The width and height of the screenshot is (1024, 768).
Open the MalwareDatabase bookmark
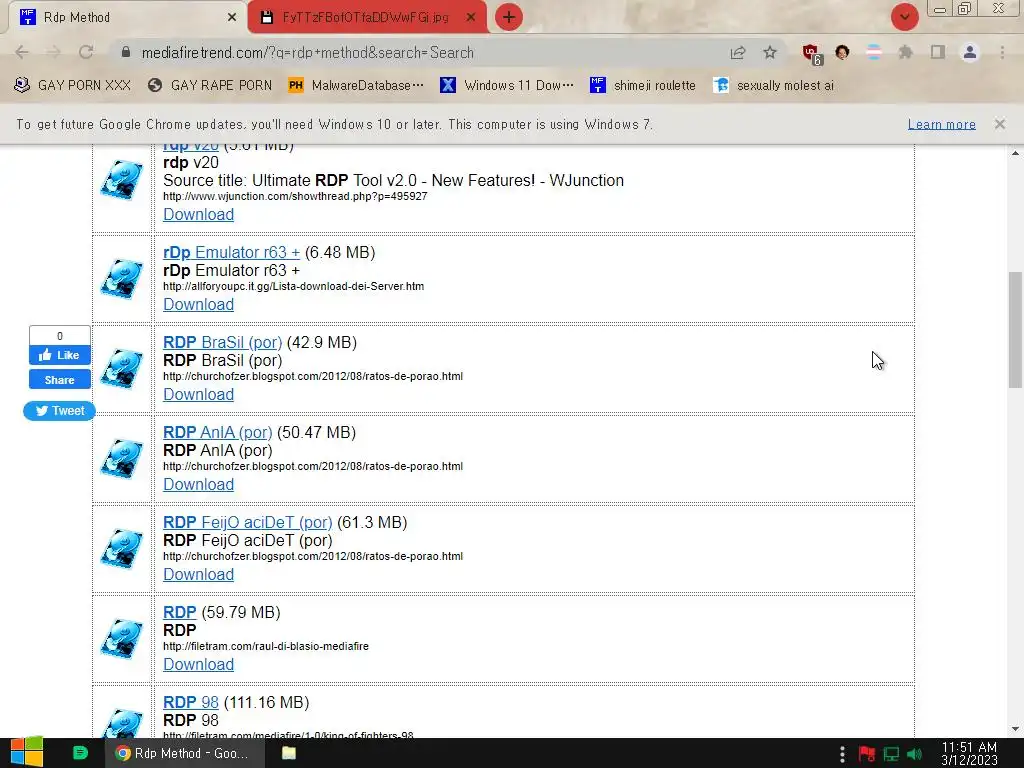point(356,86)
